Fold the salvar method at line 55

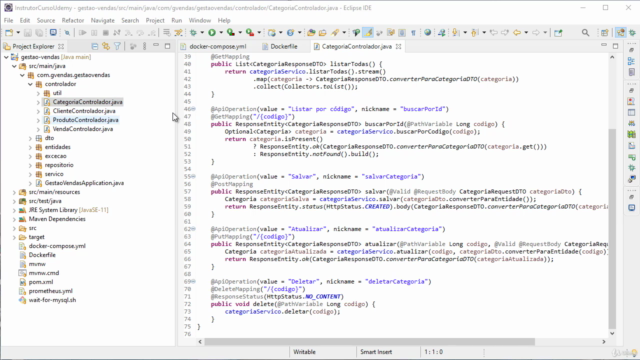click(x=193, y=176)
